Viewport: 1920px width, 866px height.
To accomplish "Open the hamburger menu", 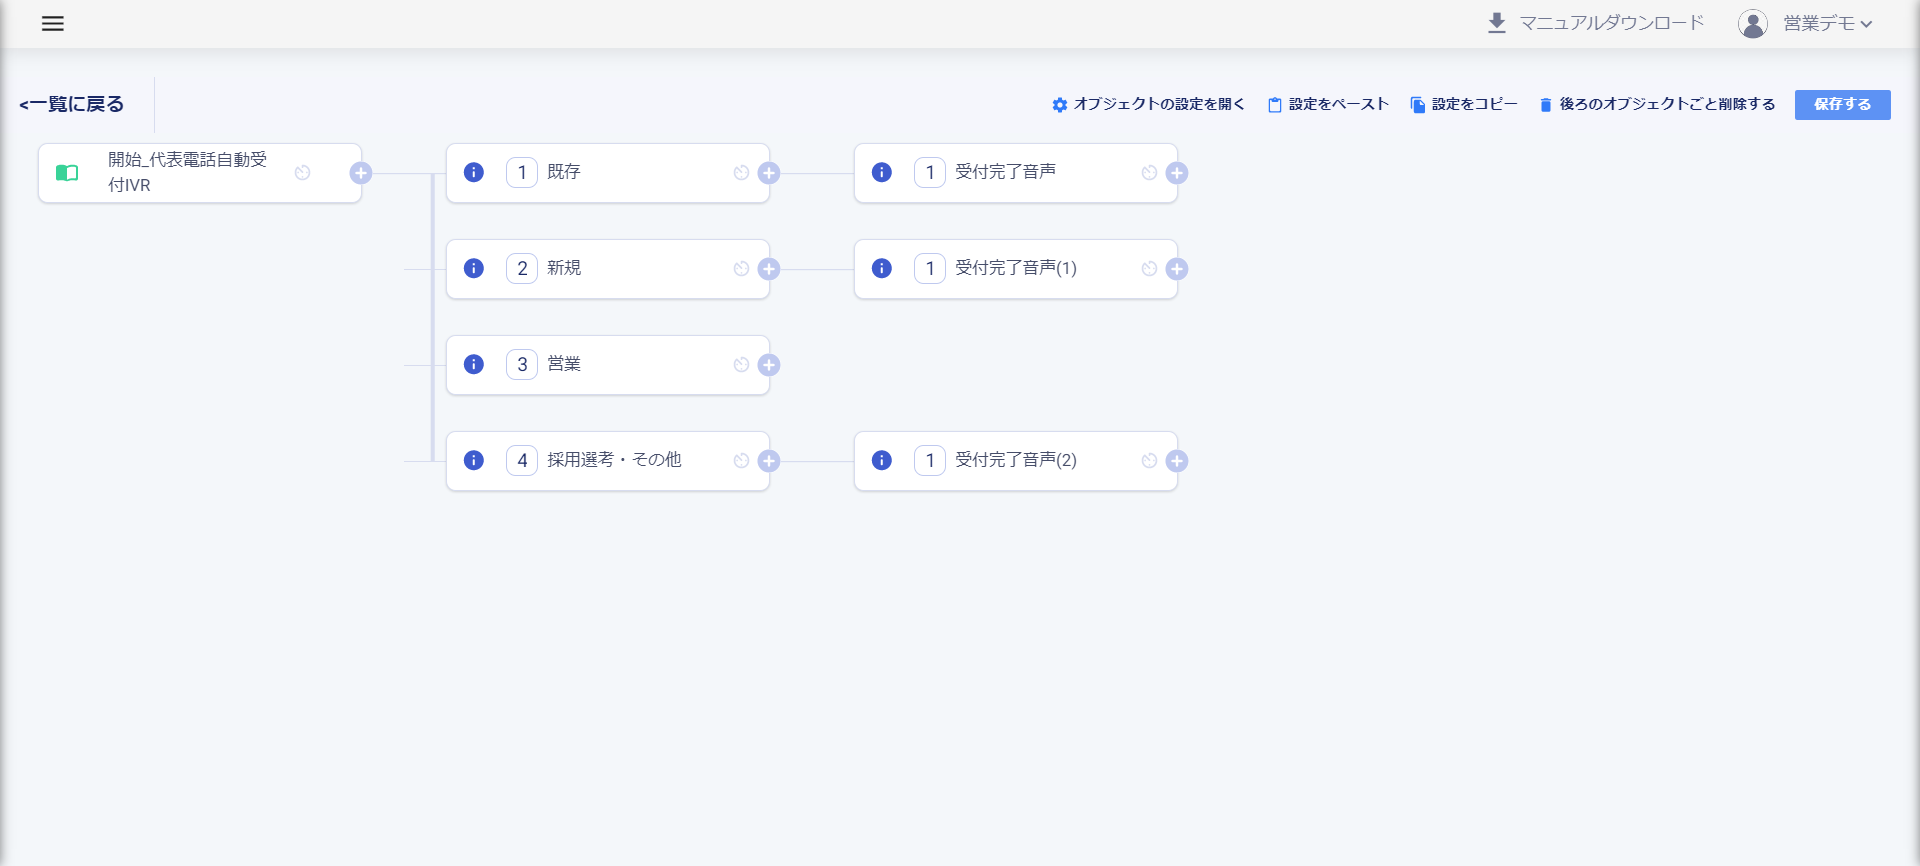I will pyautogui.click(x=53, y=23).
